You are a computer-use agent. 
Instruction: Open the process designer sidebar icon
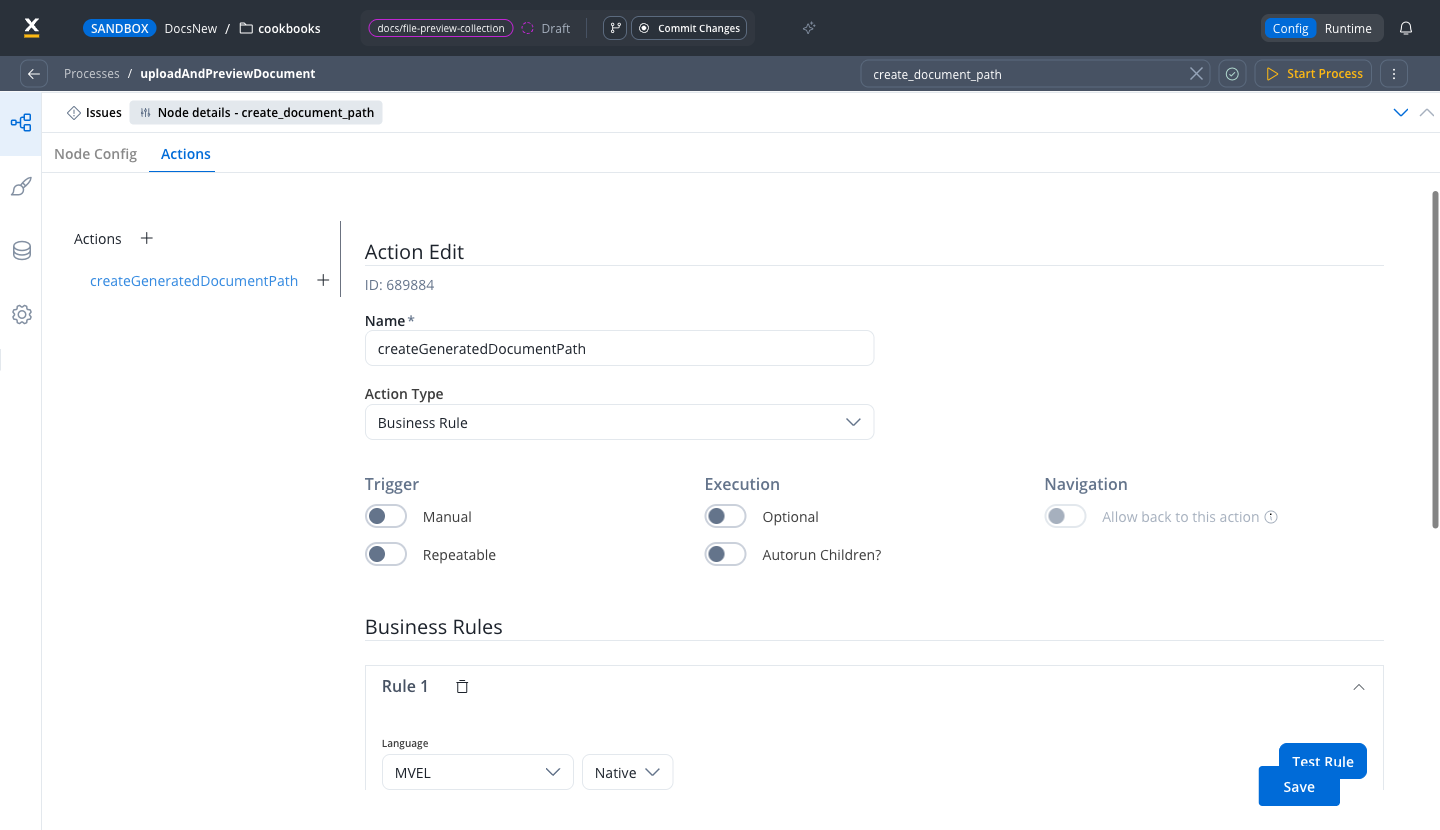[x=21, y=123]
